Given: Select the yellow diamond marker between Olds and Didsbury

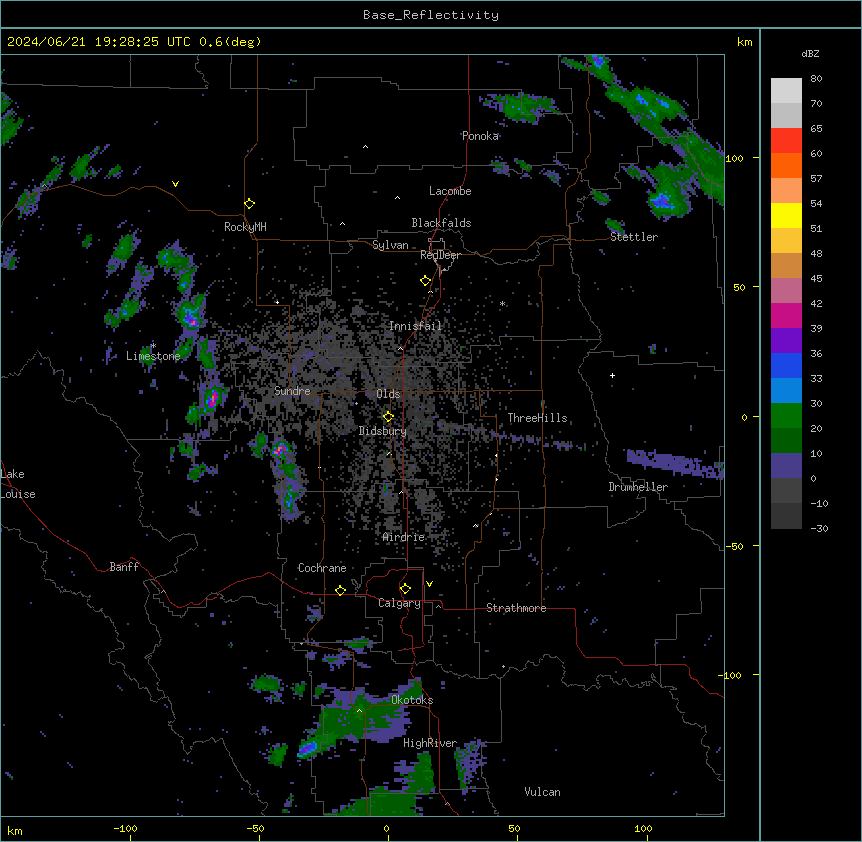Looking at the screenshot, I should (x=388, y=417).
